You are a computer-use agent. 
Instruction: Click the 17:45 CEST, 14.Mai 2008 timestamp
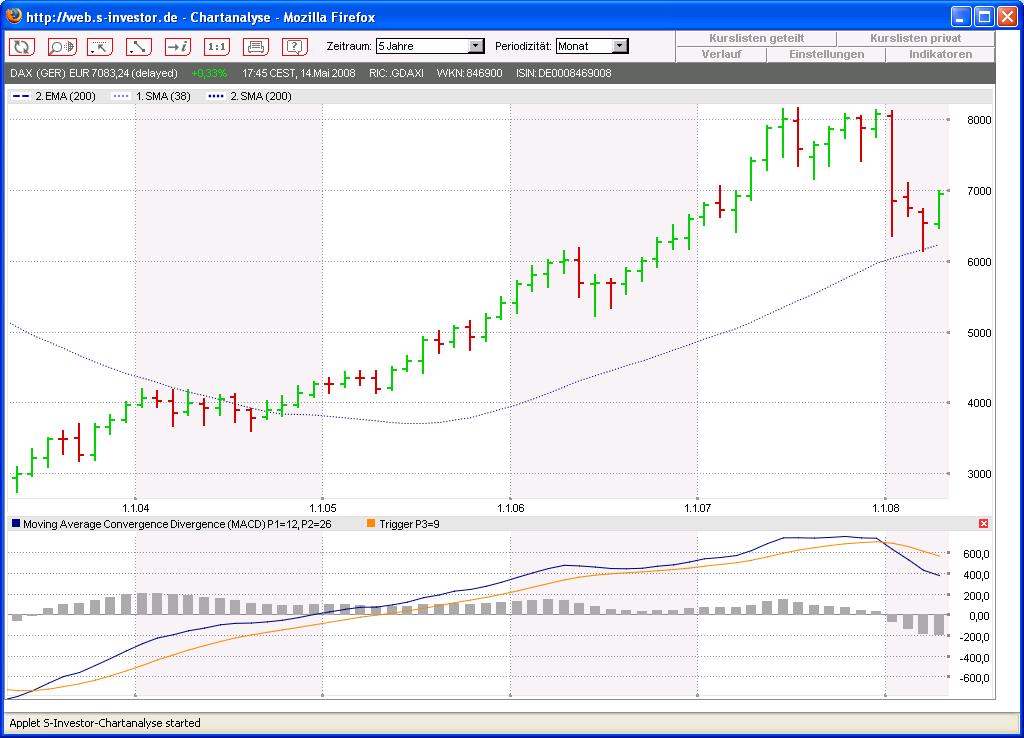(299, 73)
